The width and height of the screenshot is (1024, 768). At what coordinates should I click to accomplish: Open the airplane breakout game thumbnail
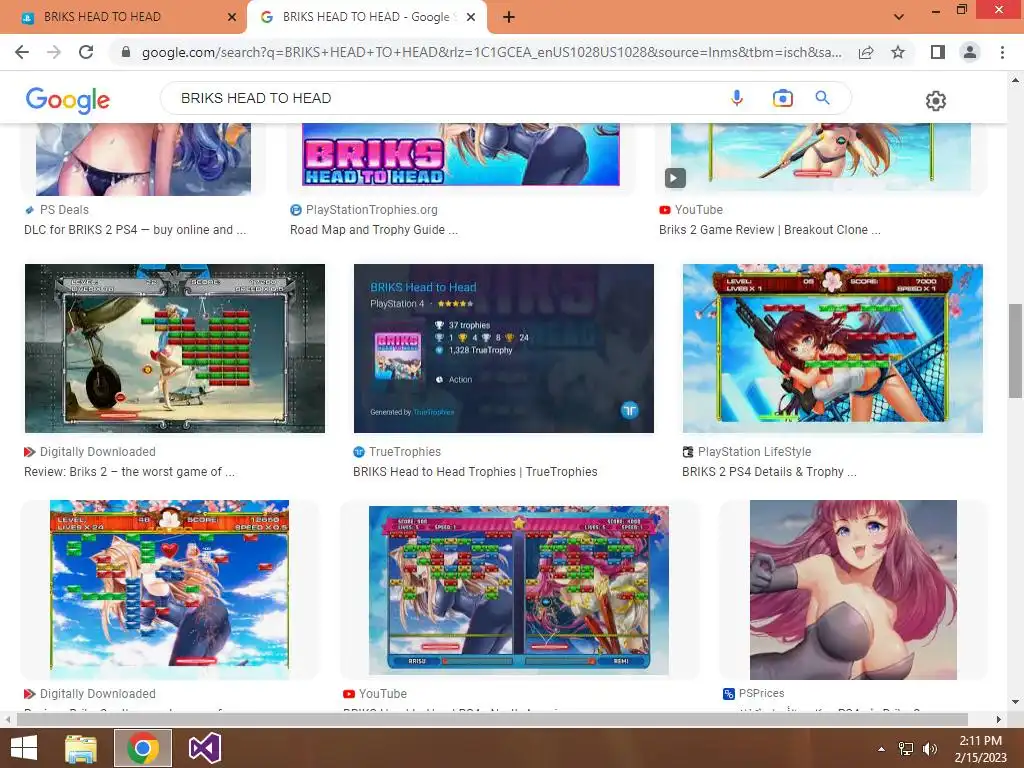coord(174,348)
